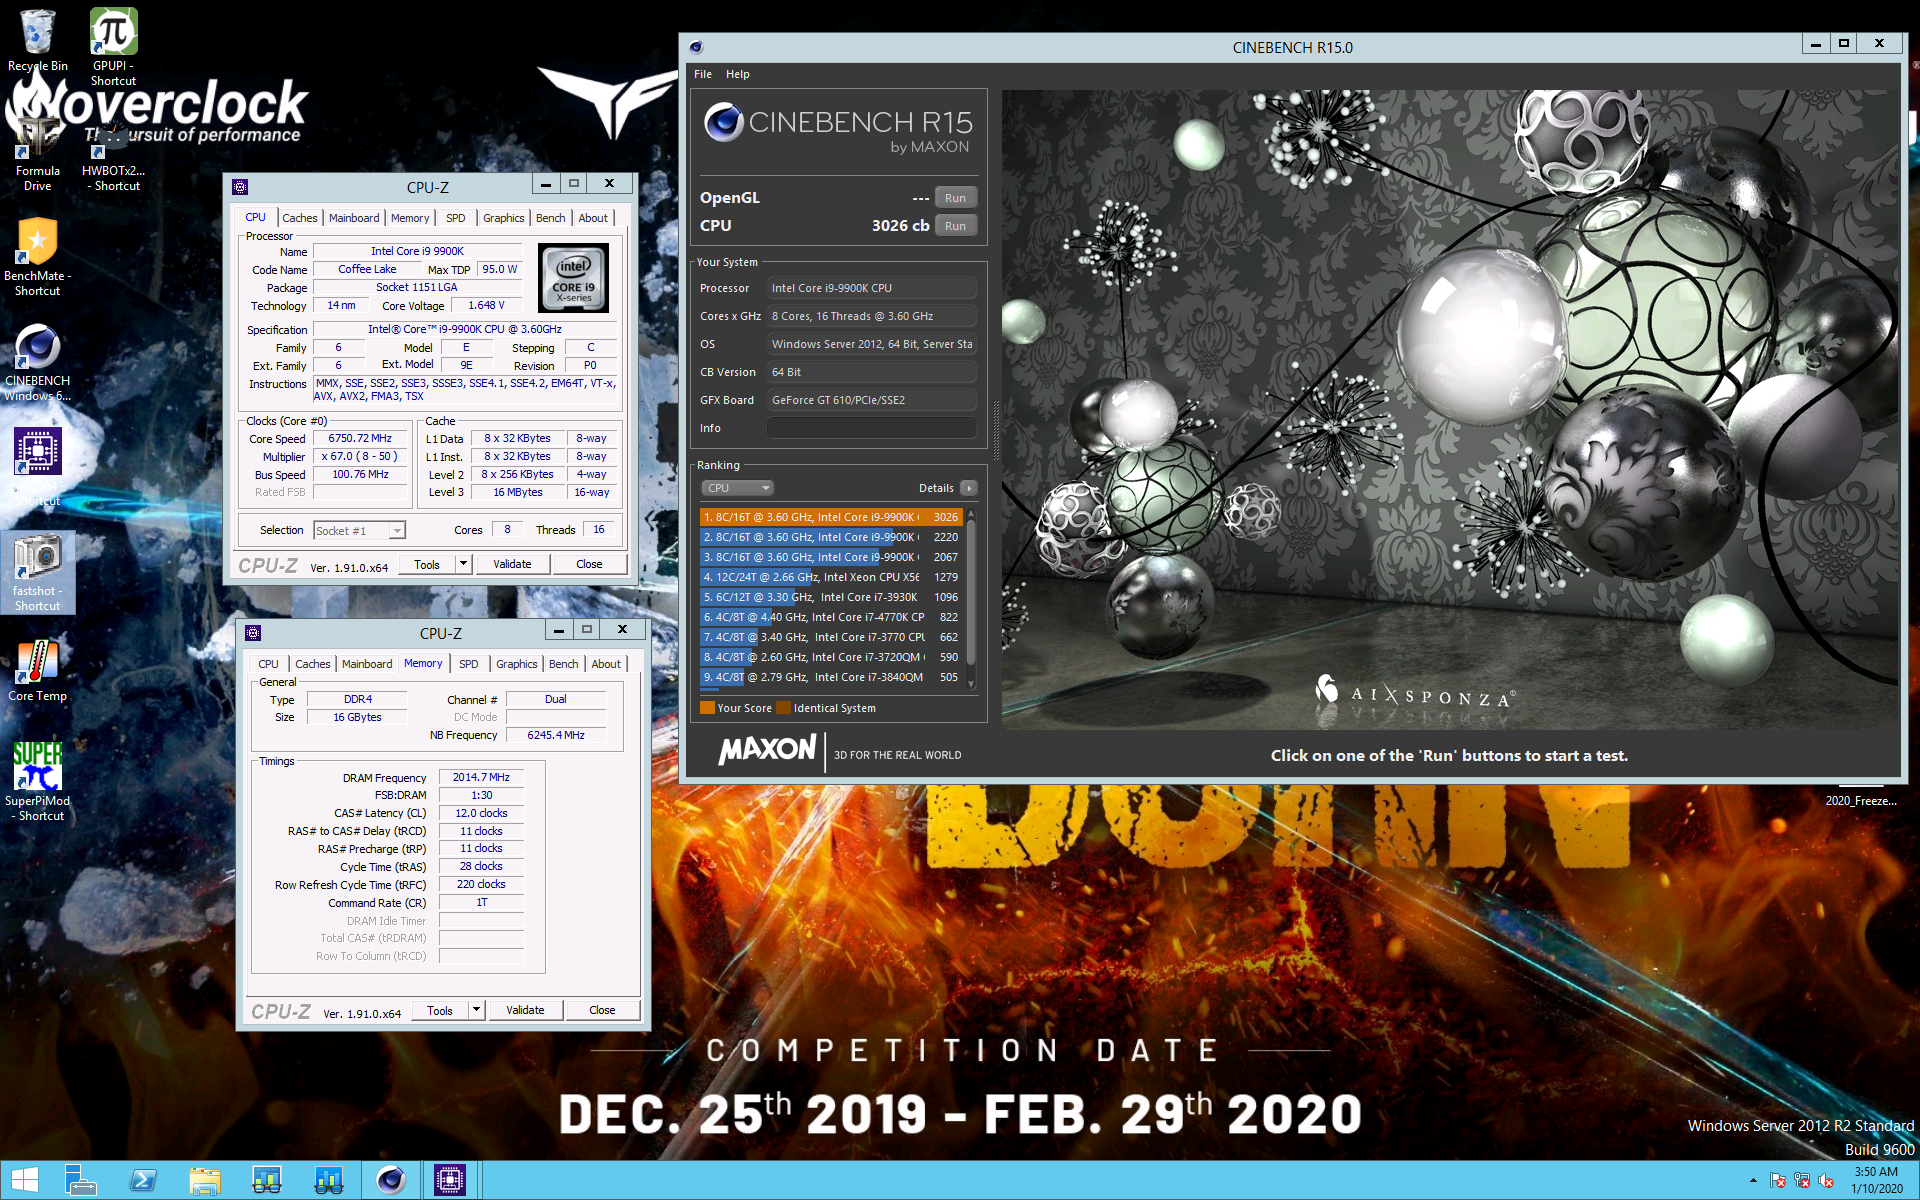Open SPD tab in top CPU-Z
1920x1200 pixels.
click(456, 218)
